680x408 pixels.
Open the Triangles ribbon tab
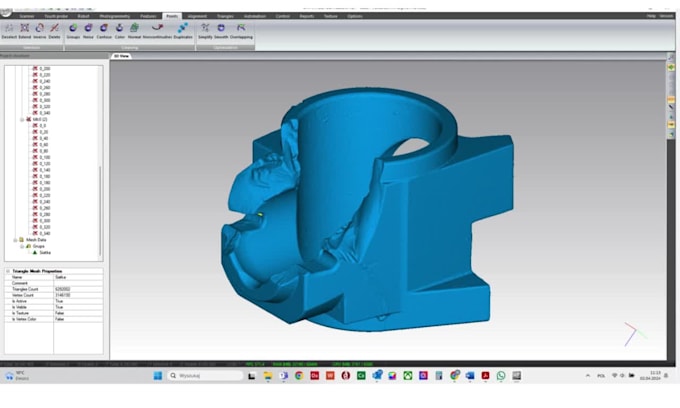click(225, 16)
